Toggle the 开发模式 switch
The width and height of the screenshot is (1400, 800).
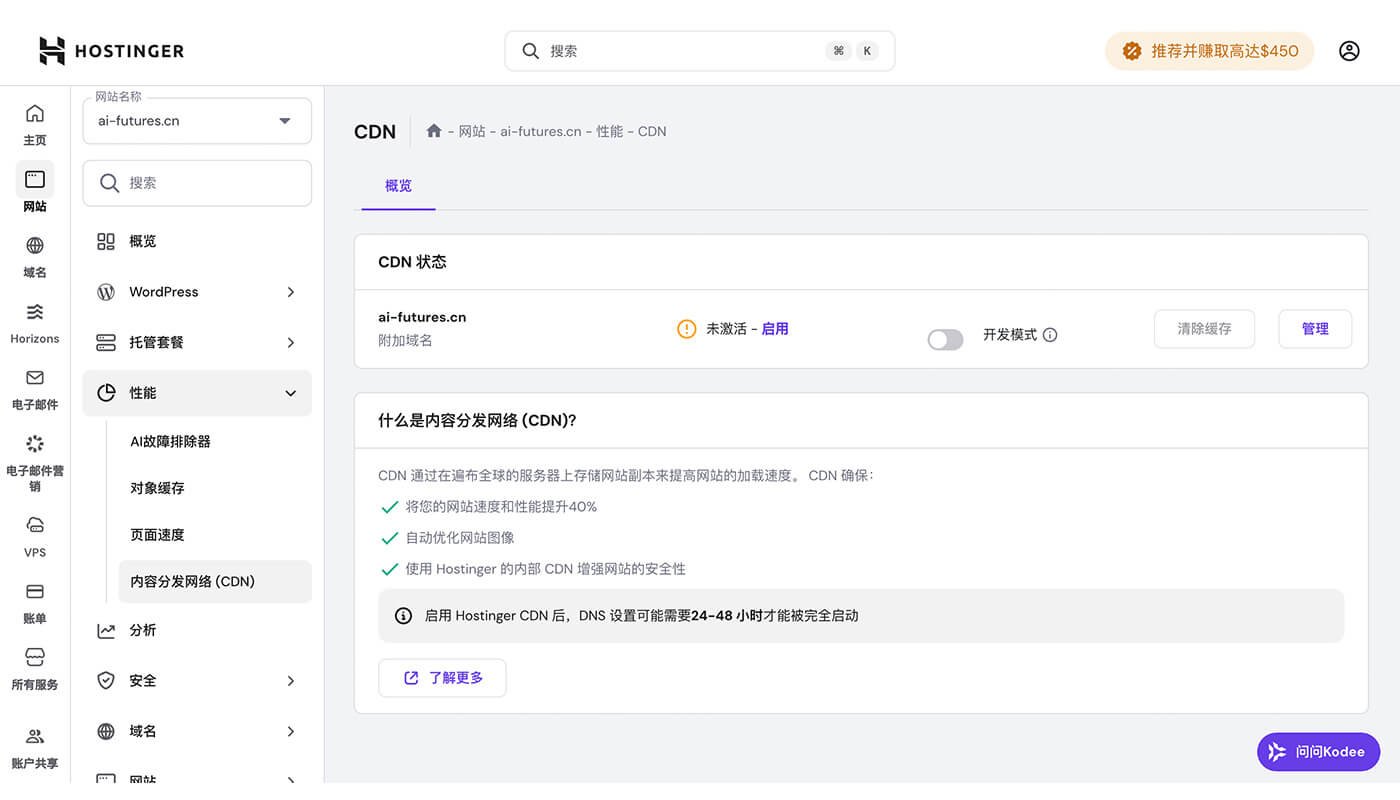pyautogui.click(x=944, y=339)
